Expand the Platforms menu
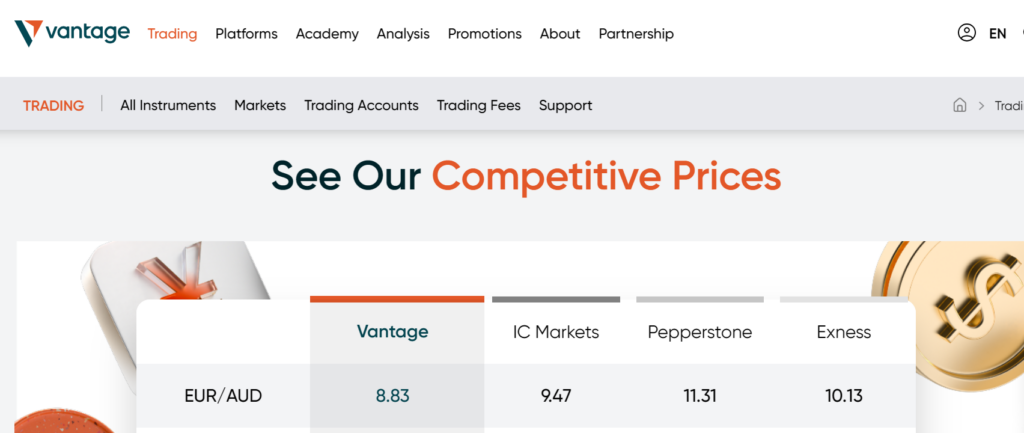 [x=246, y=34]
